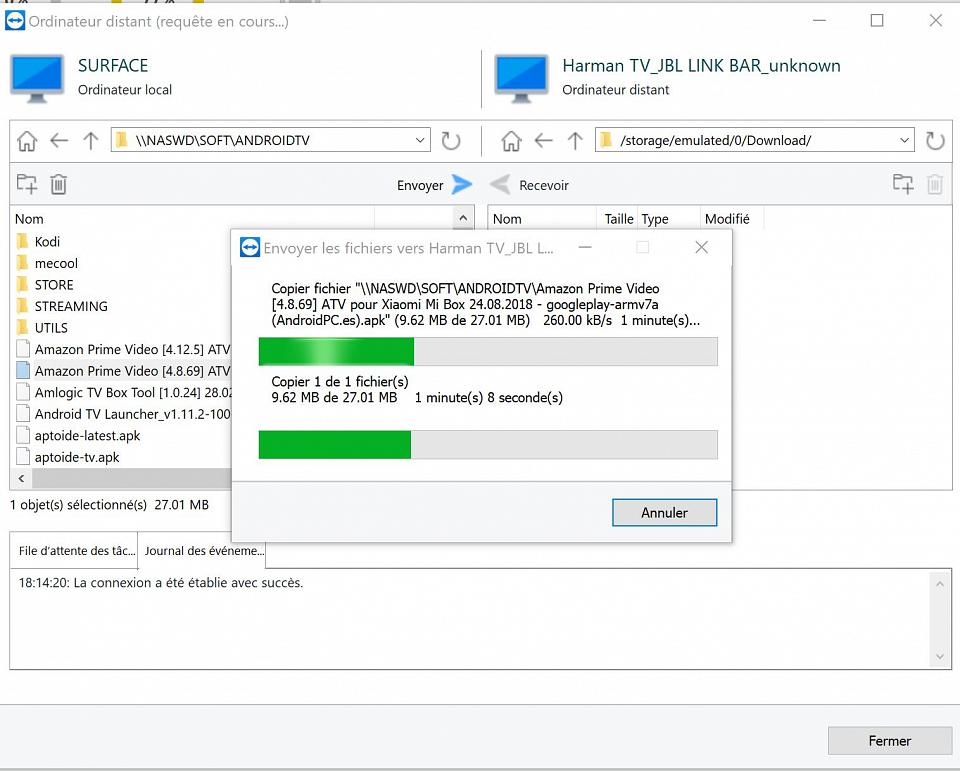Image resolution: width=960 pixels, height=771 pixels.
Task: Expand local path dropdown \\NASWD\SOFT\ANDROIDTV
Action: tap(420, 140)
